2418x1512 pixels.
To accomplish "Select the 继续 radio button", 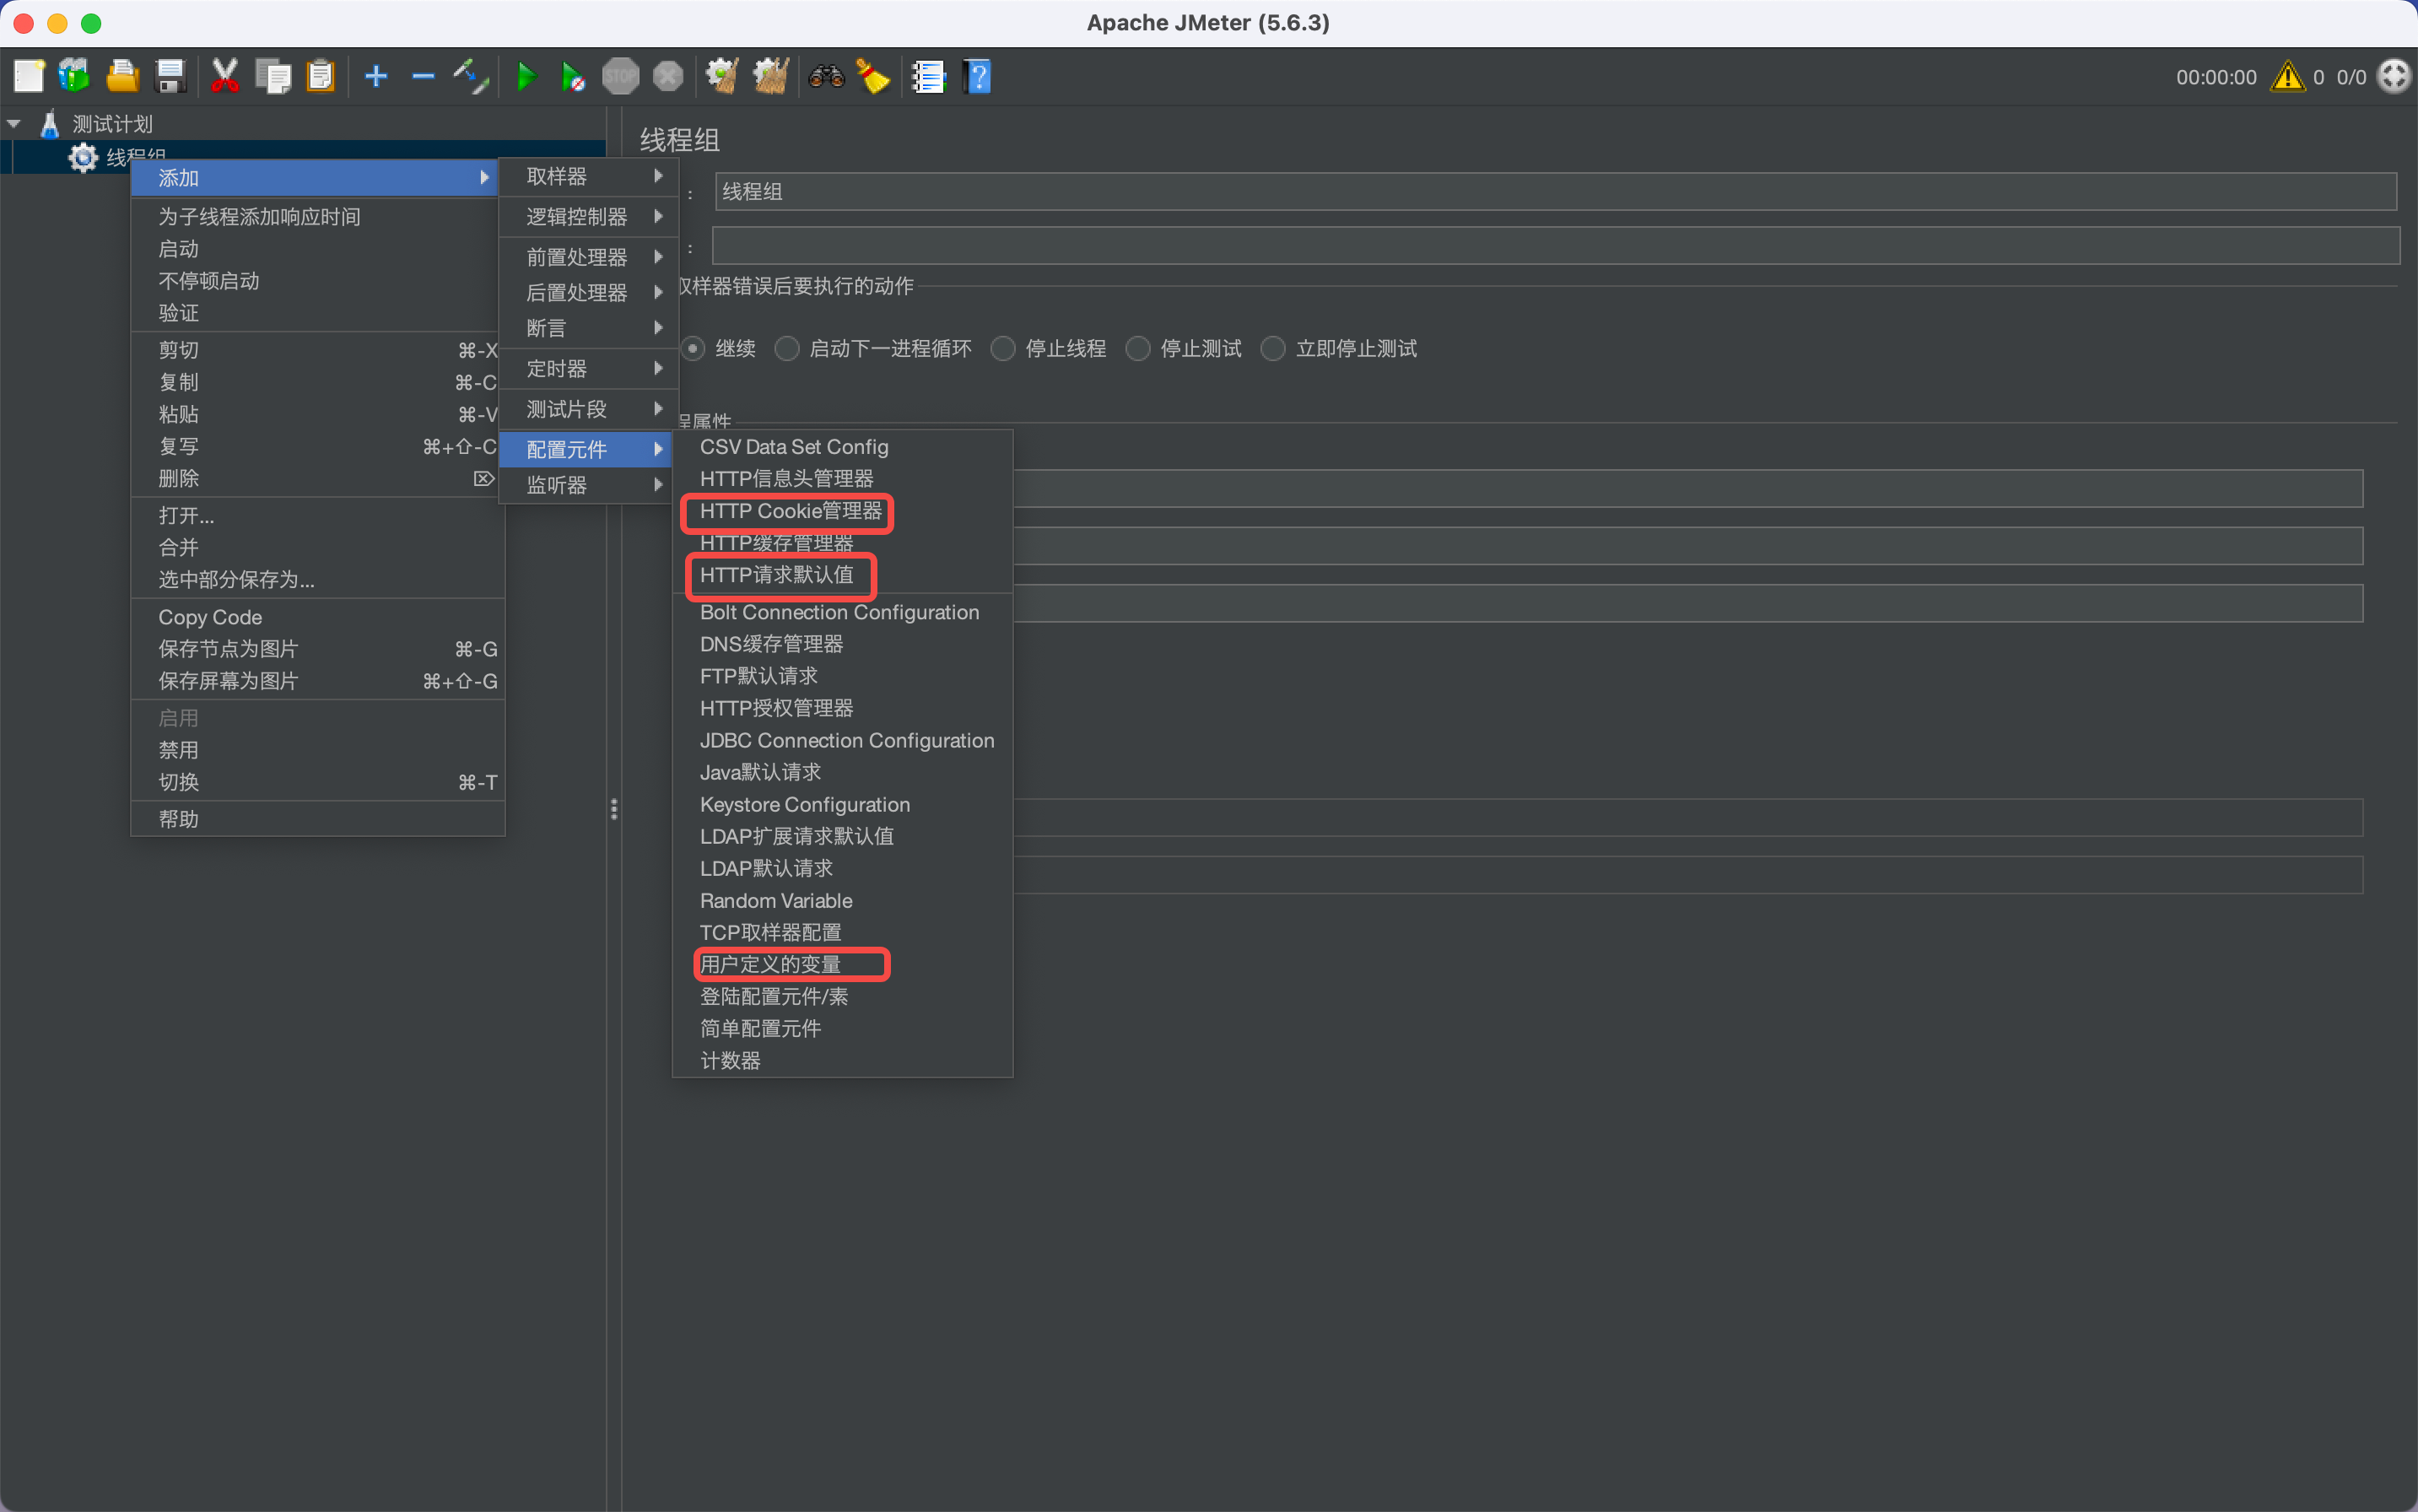I will coord(692,348).
